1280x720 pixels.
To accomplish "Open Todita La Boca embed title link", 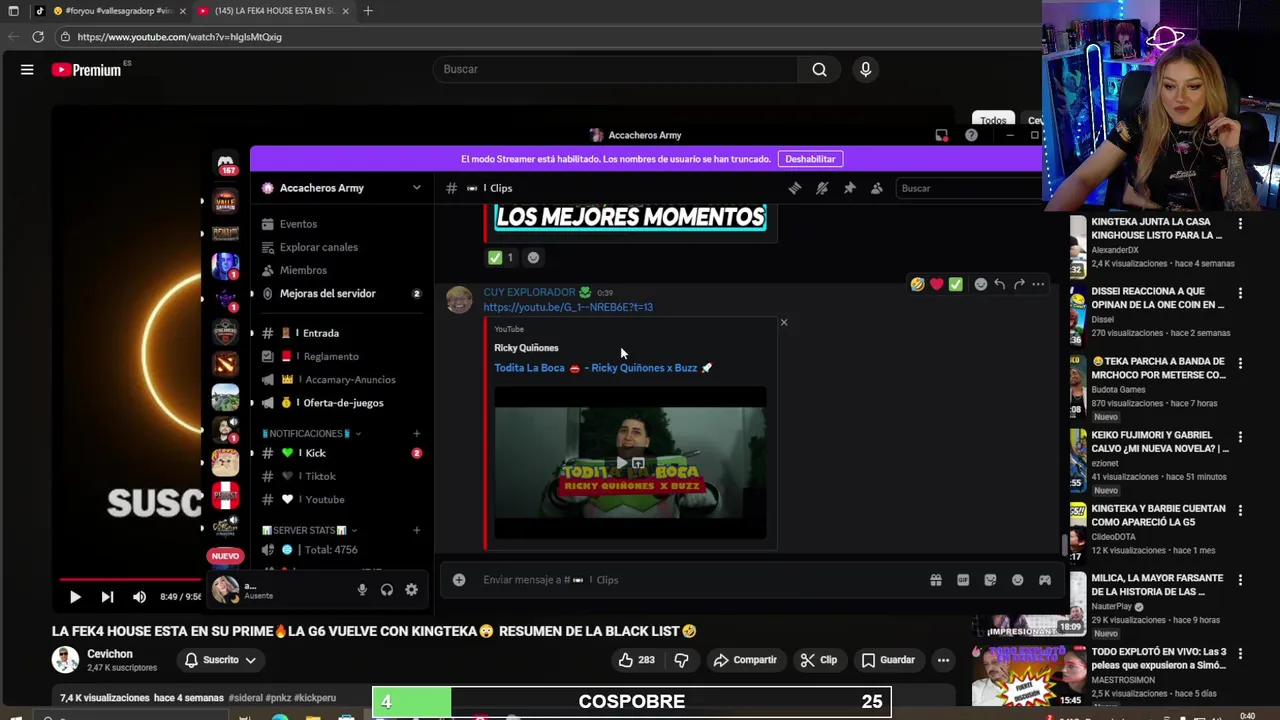I will pyautogui.click(x=603, y=368).
